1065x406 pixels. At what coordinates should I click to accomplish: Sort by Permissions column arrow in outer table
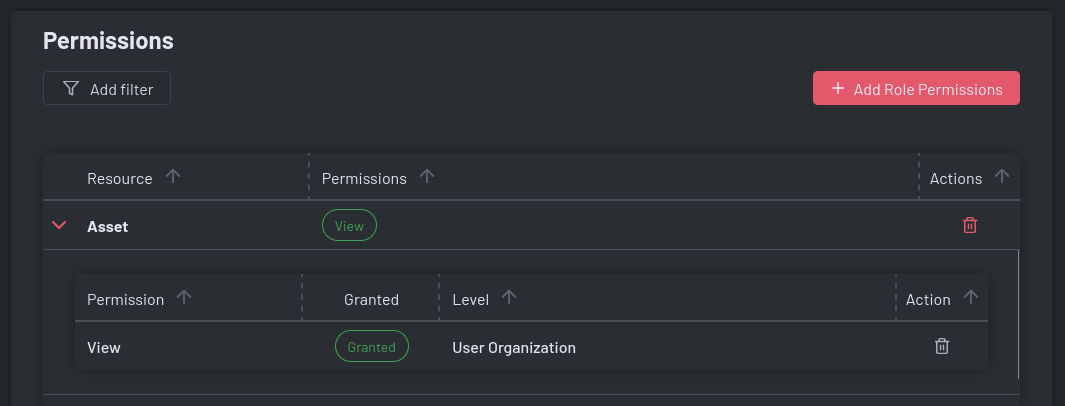tap(427, 177)
